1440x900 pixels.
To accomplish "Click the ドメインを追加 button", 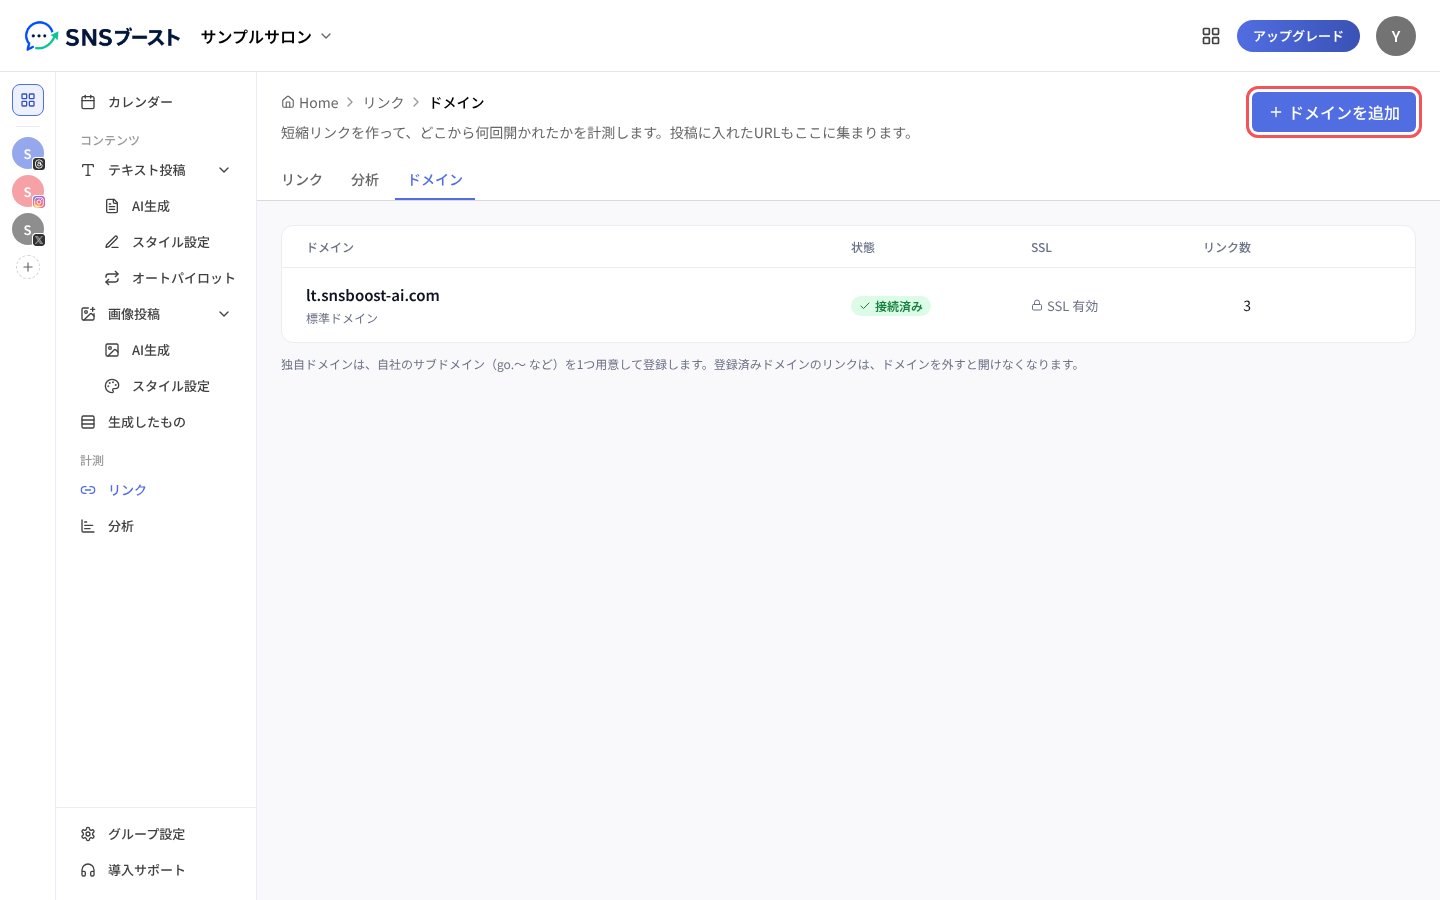I will coord(1334,112).
